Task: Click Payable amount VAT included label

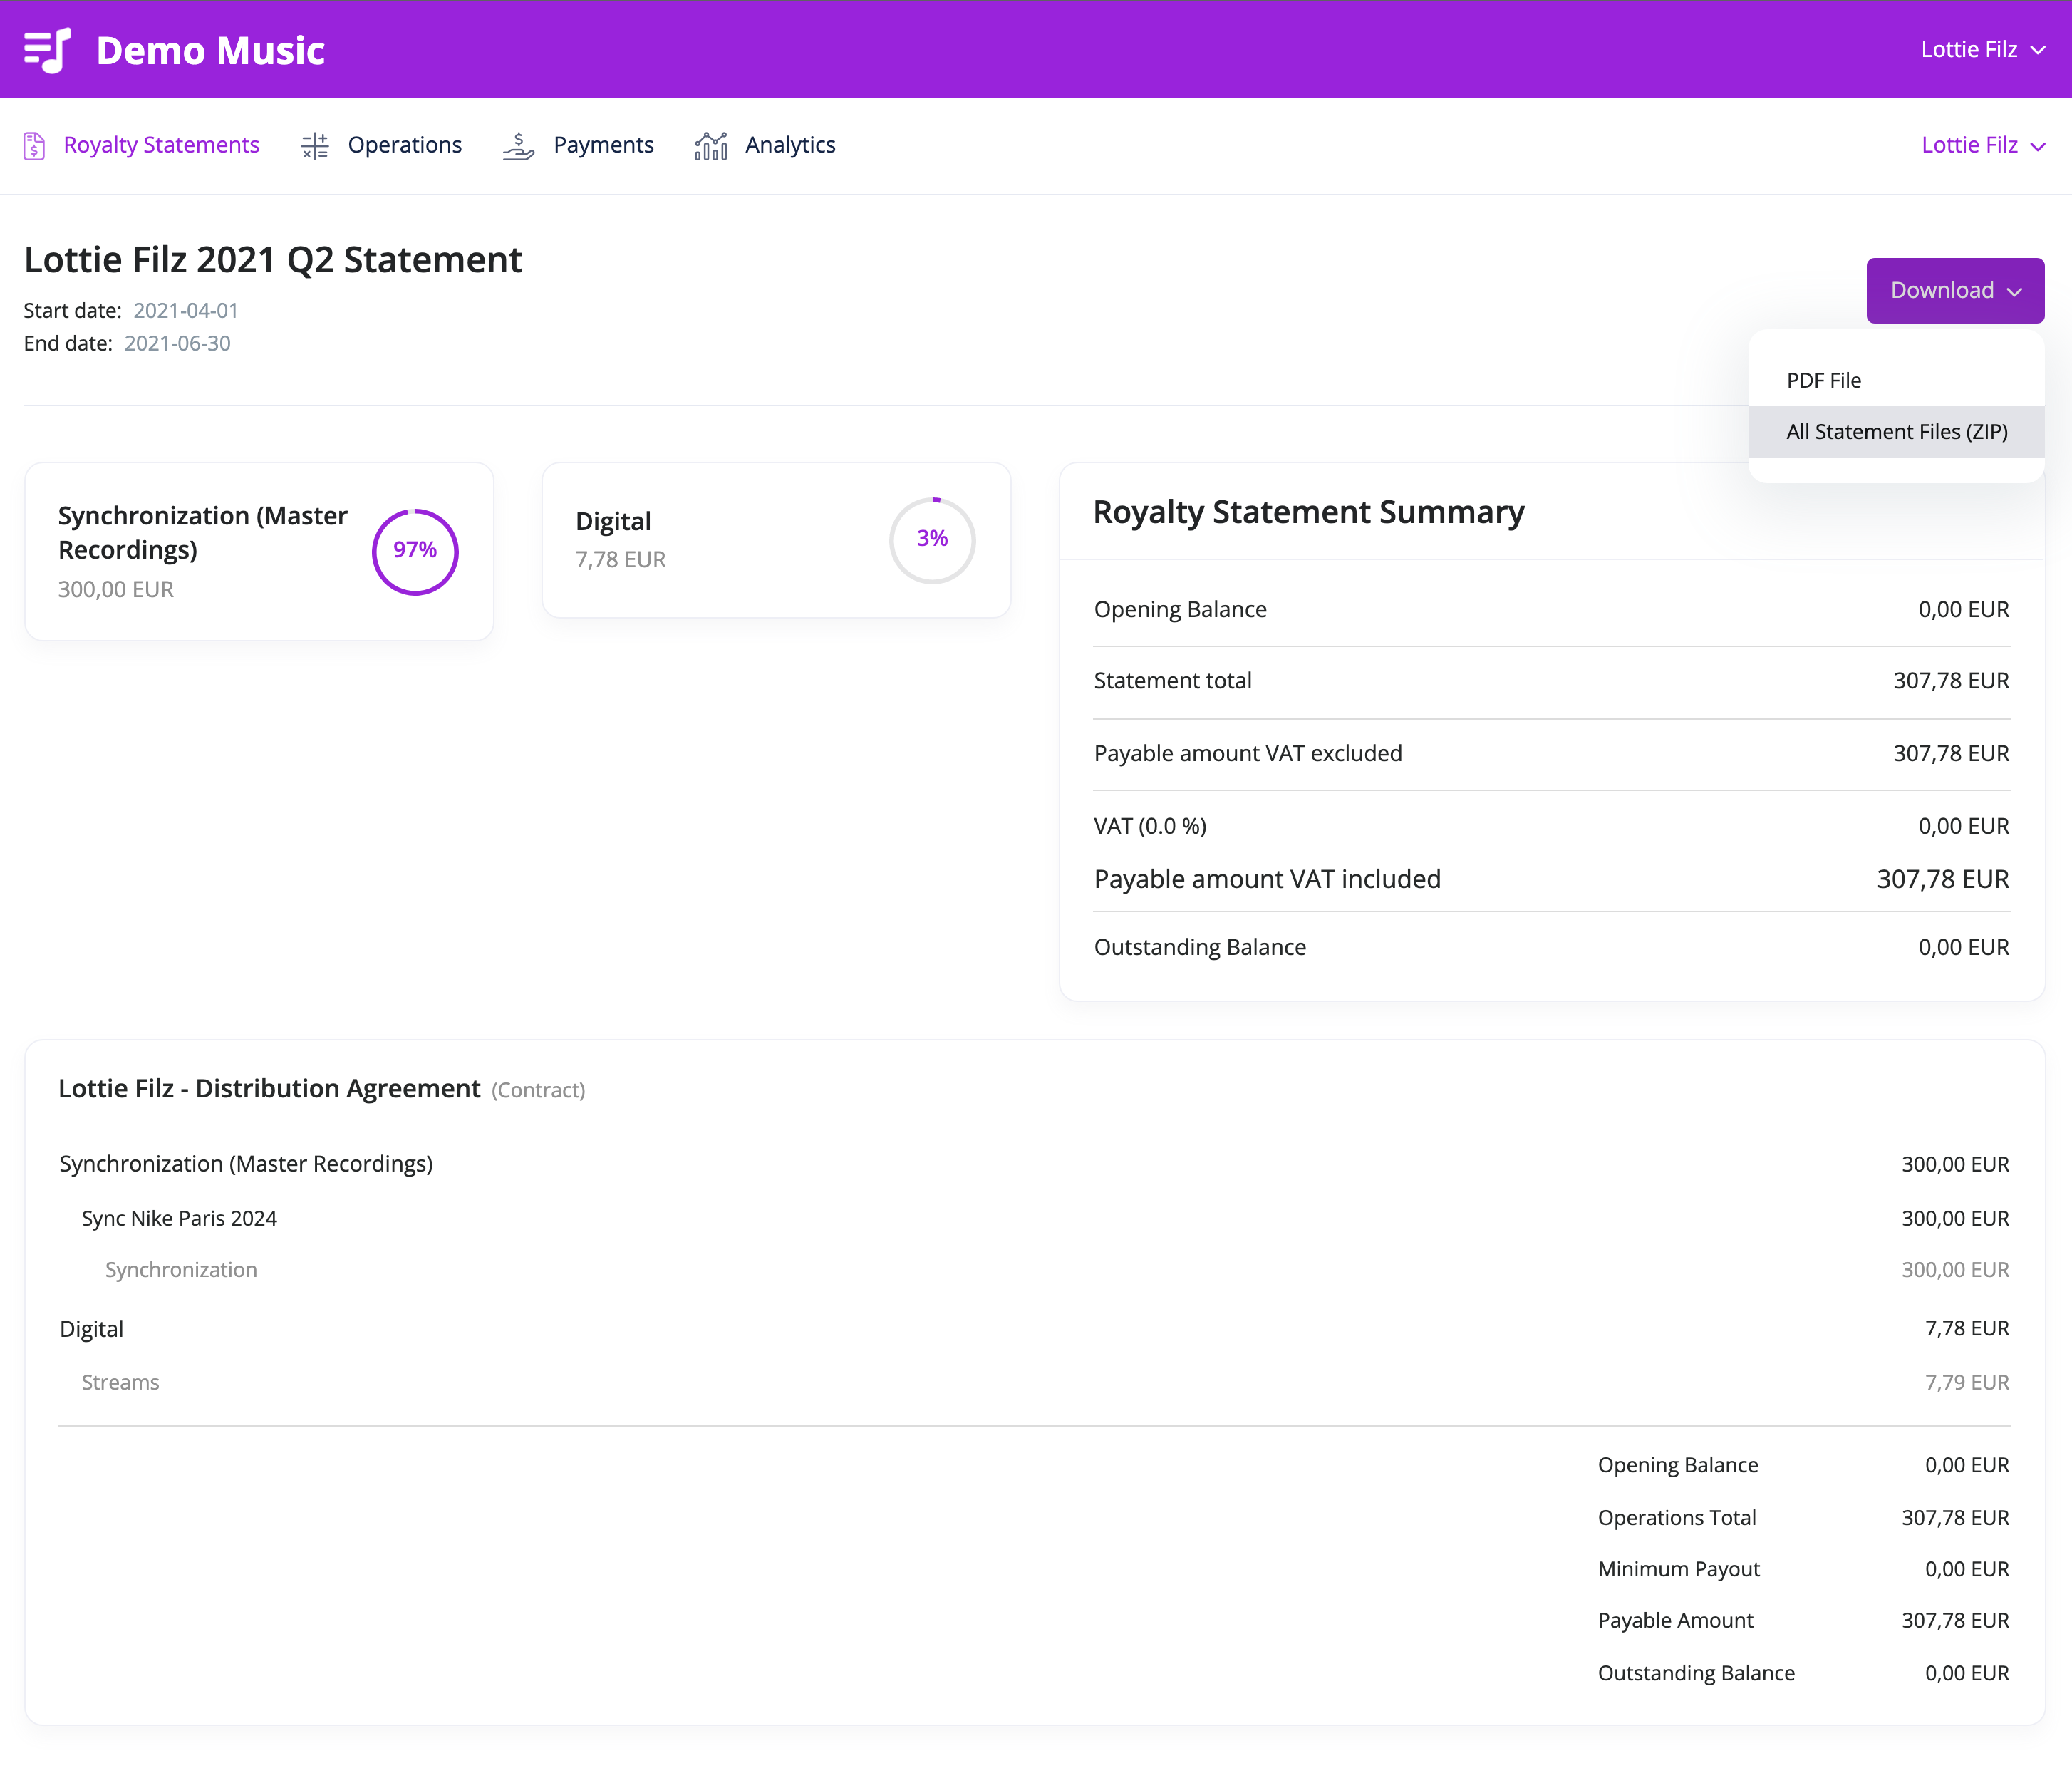Action: pos(1267,879)
